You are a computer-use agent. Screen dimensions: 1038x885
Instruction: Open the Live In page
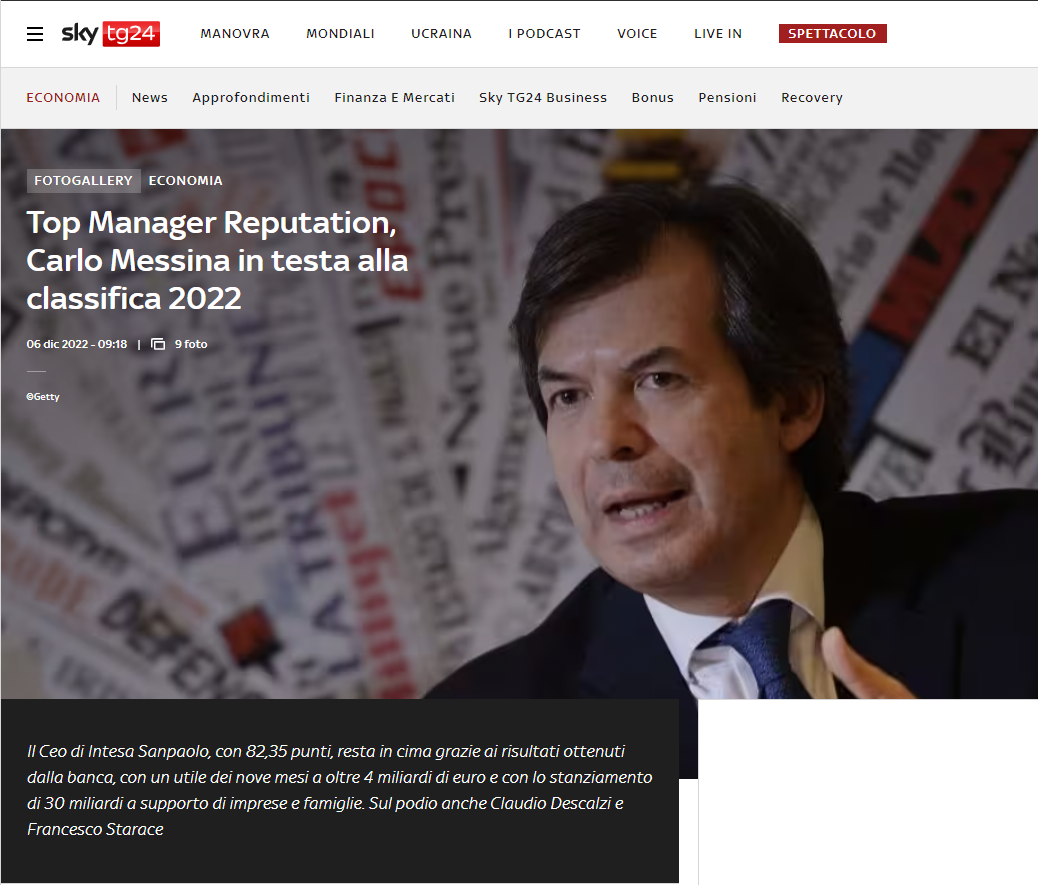point(718,34)
